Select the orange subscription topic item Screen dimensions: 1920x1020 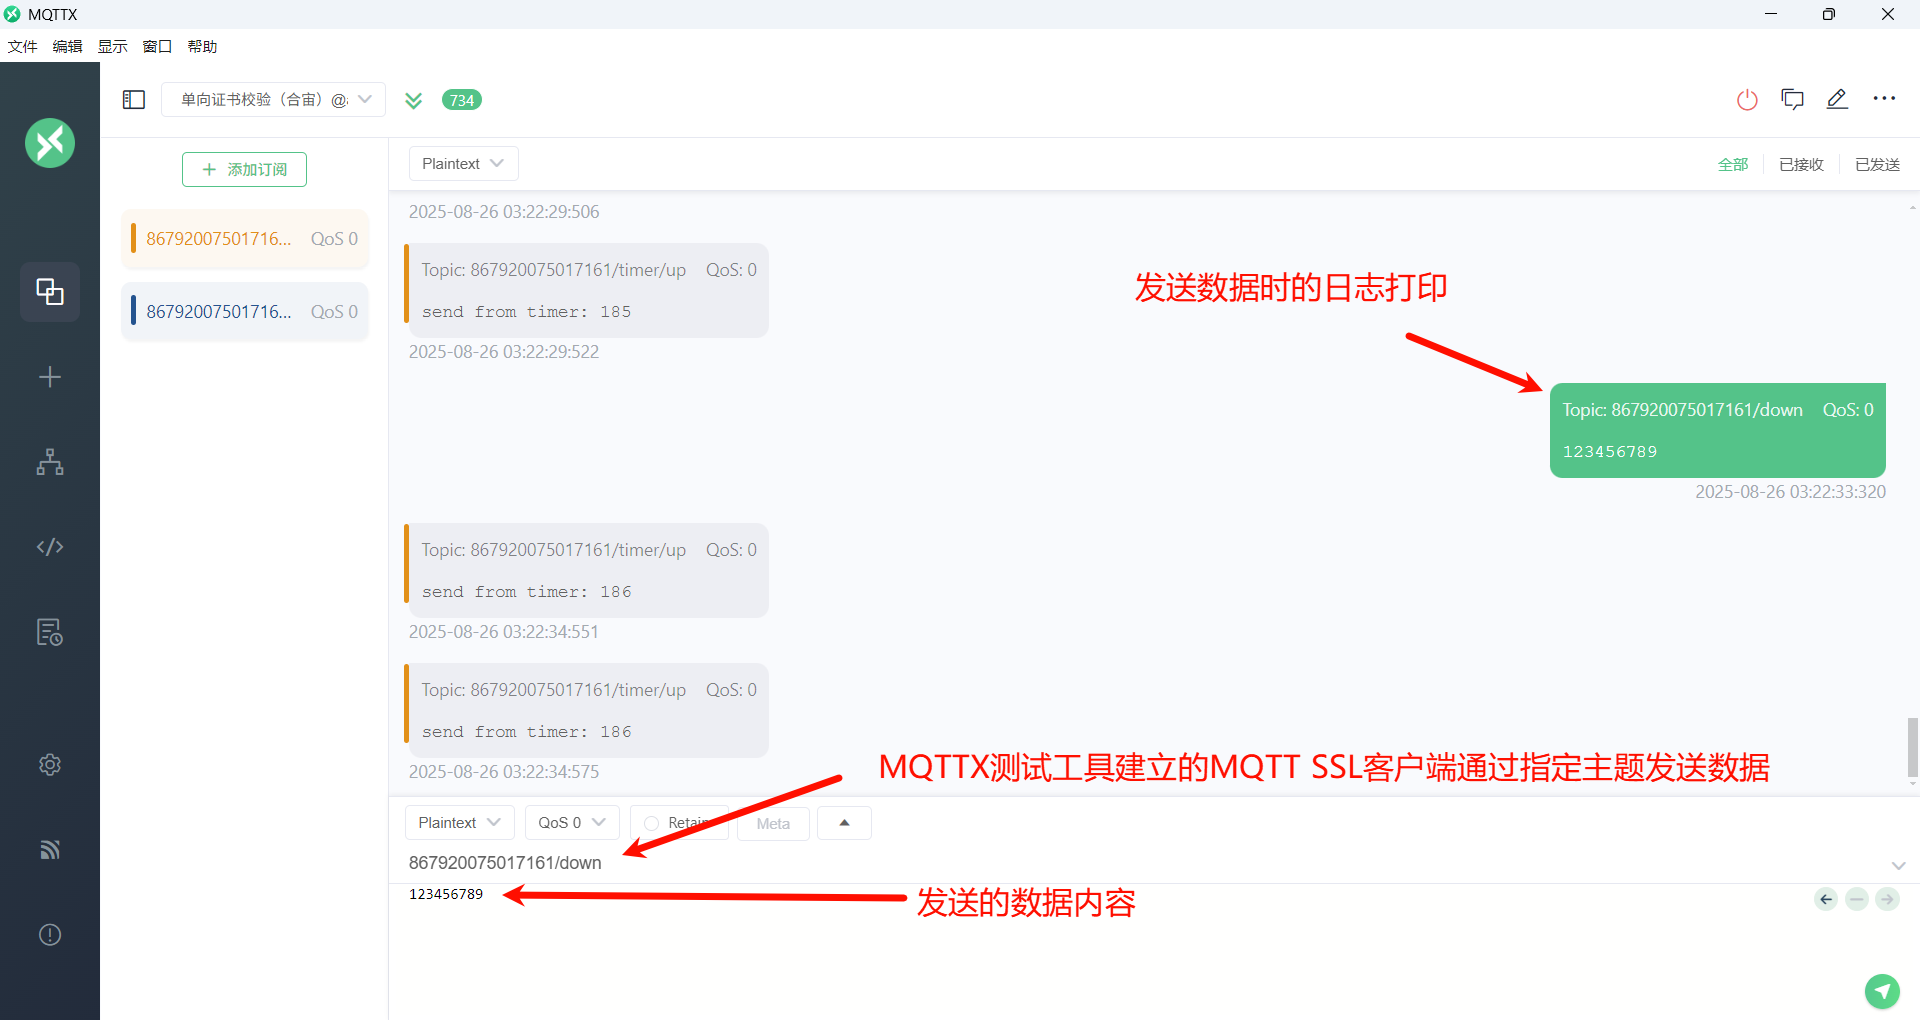(x=245, y=239)
